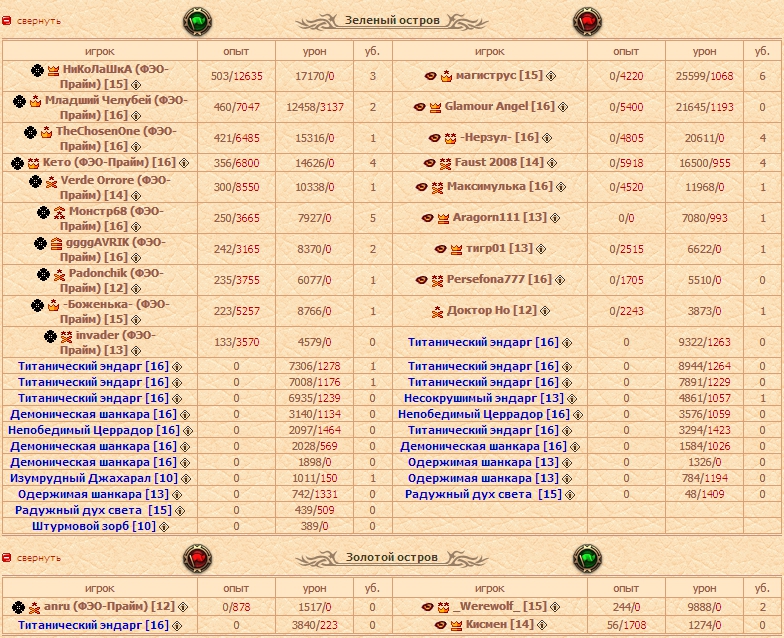The height and width of the screenshot is (638, 784).
Task: Open info icon next to Кето
Action: coord(184,163)
